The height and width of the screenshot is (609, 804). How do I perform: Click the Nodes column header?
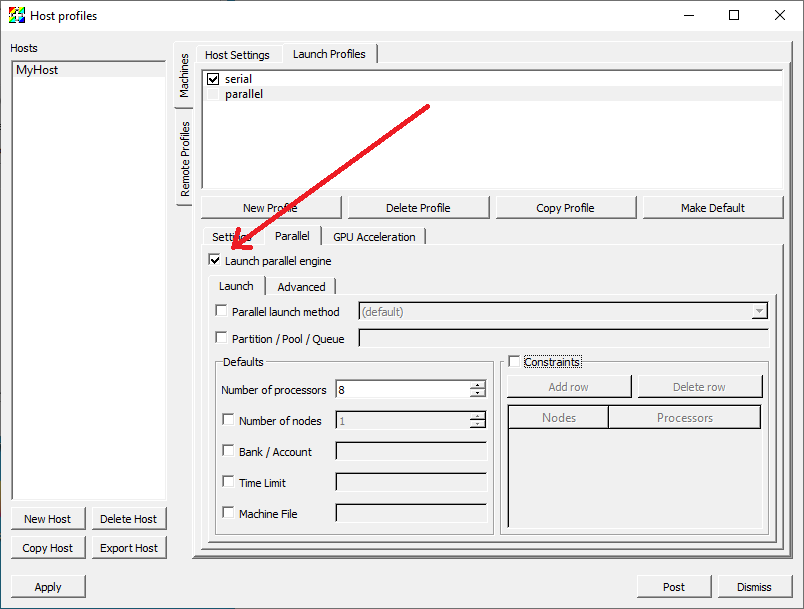(x=558, y=418)
